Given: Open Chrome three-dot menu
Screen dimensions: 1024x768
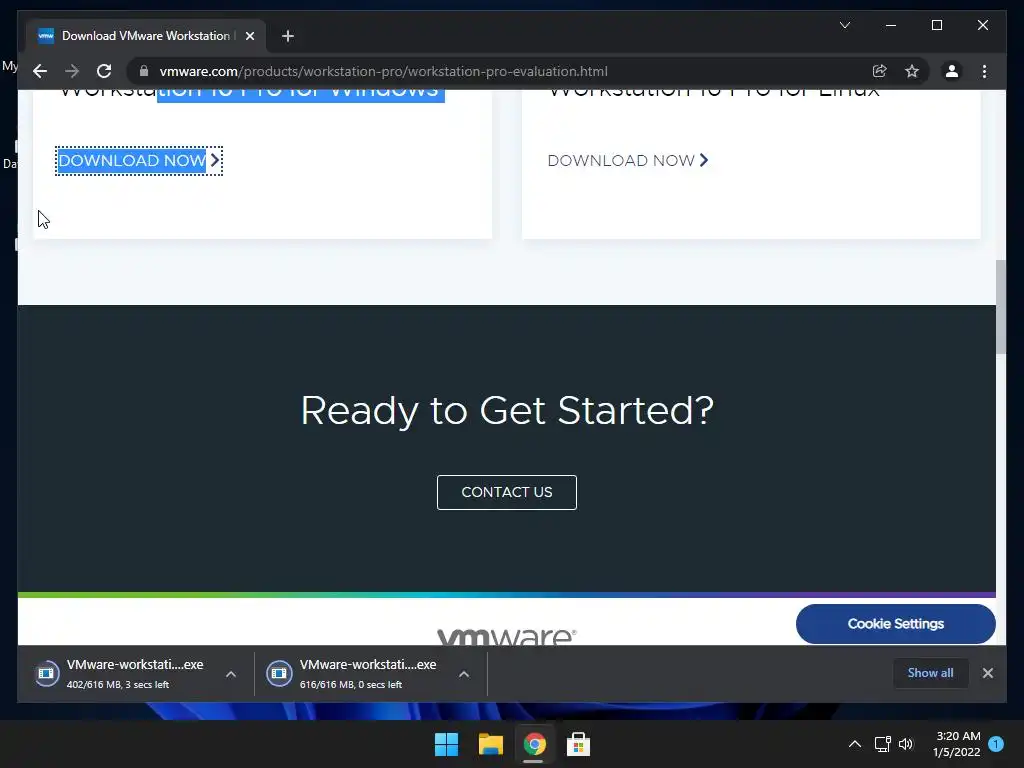Looking at the screenshot, I should click(984, 71).
